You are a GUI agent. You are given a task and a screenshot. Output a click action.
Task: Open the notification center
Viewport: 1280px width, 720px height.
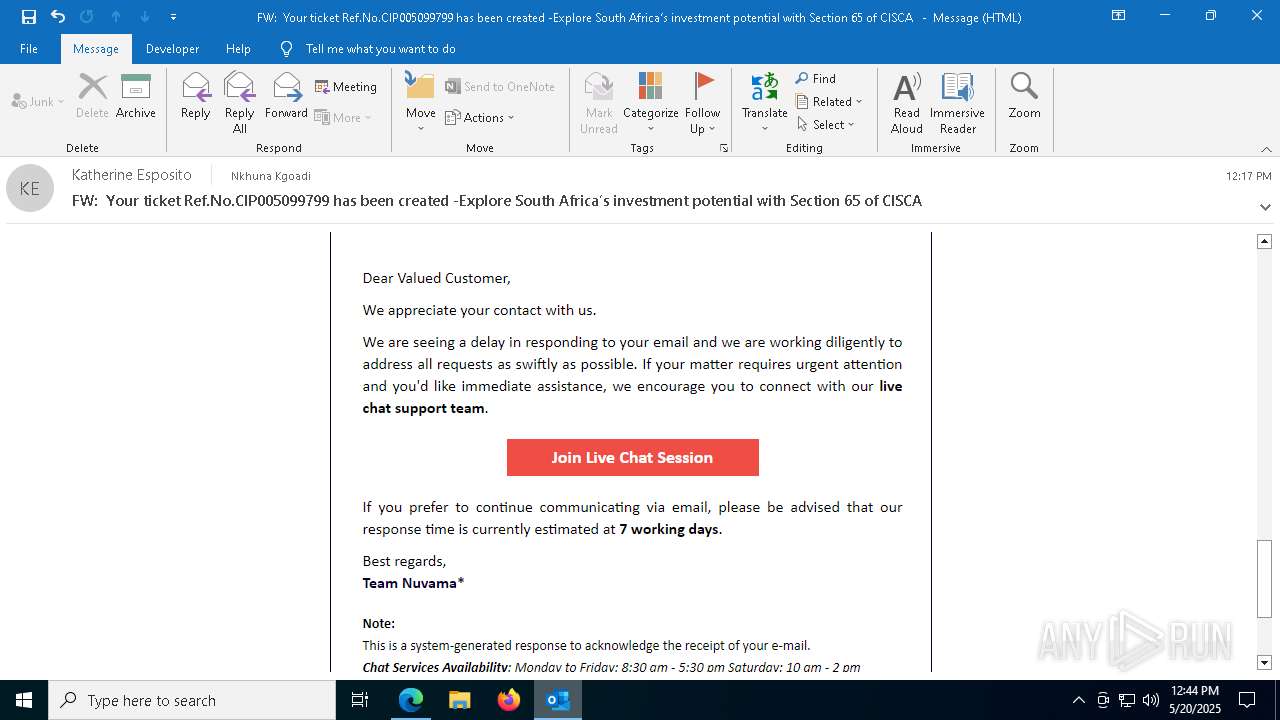pos(1247,700)
